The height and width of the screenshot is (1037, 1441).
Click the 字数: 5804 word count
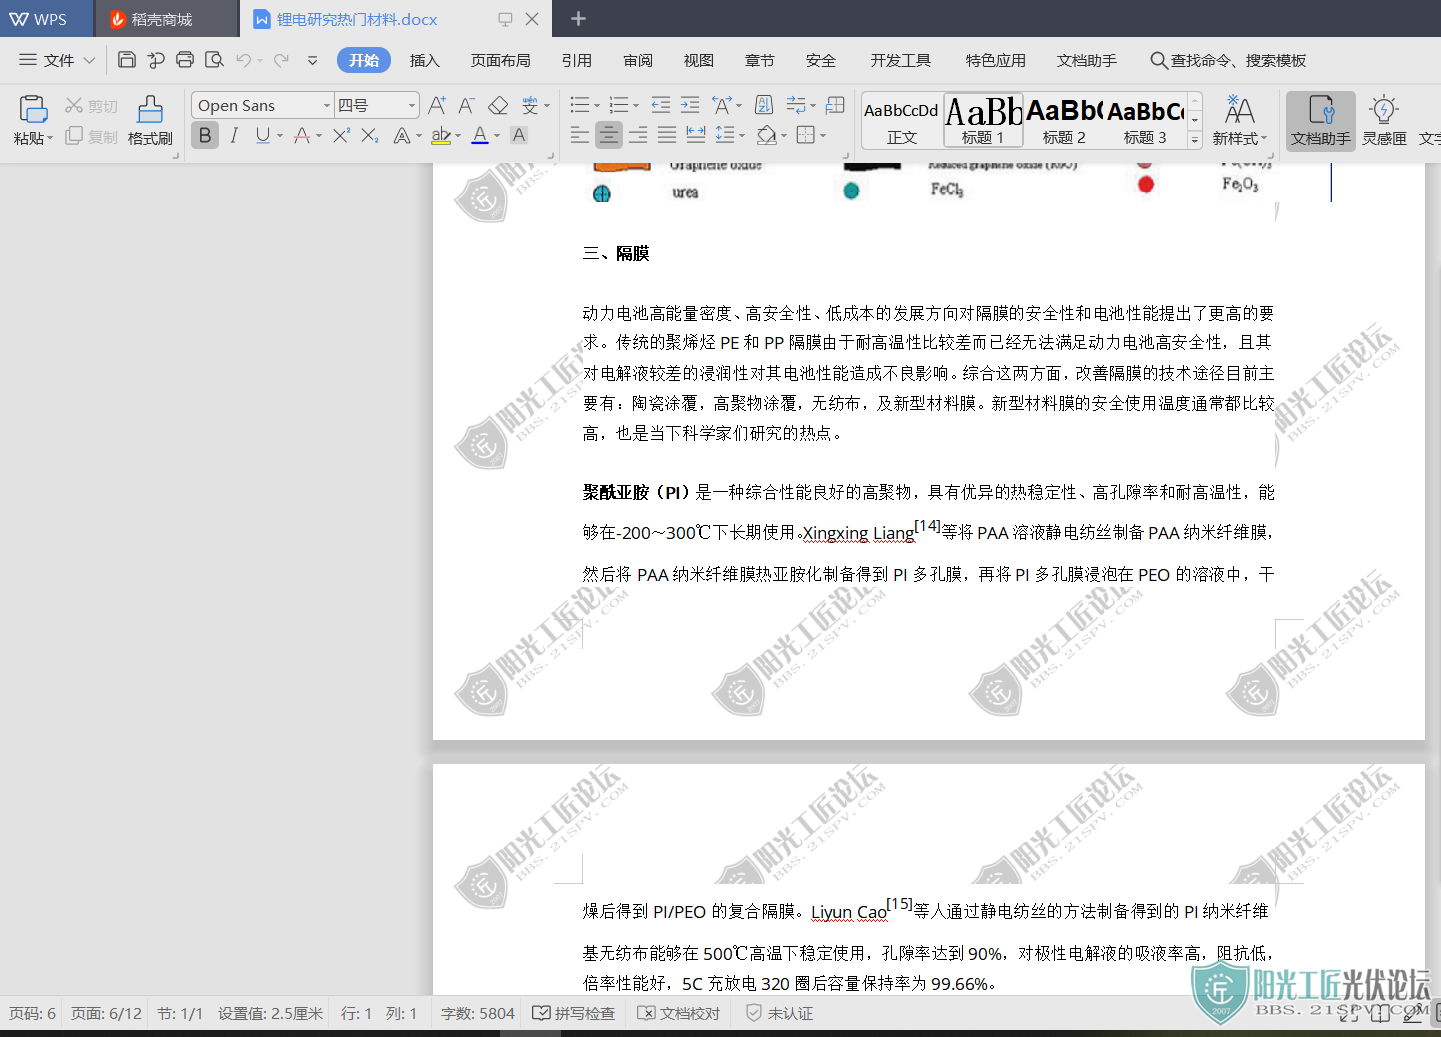[x=478, y=1013]
